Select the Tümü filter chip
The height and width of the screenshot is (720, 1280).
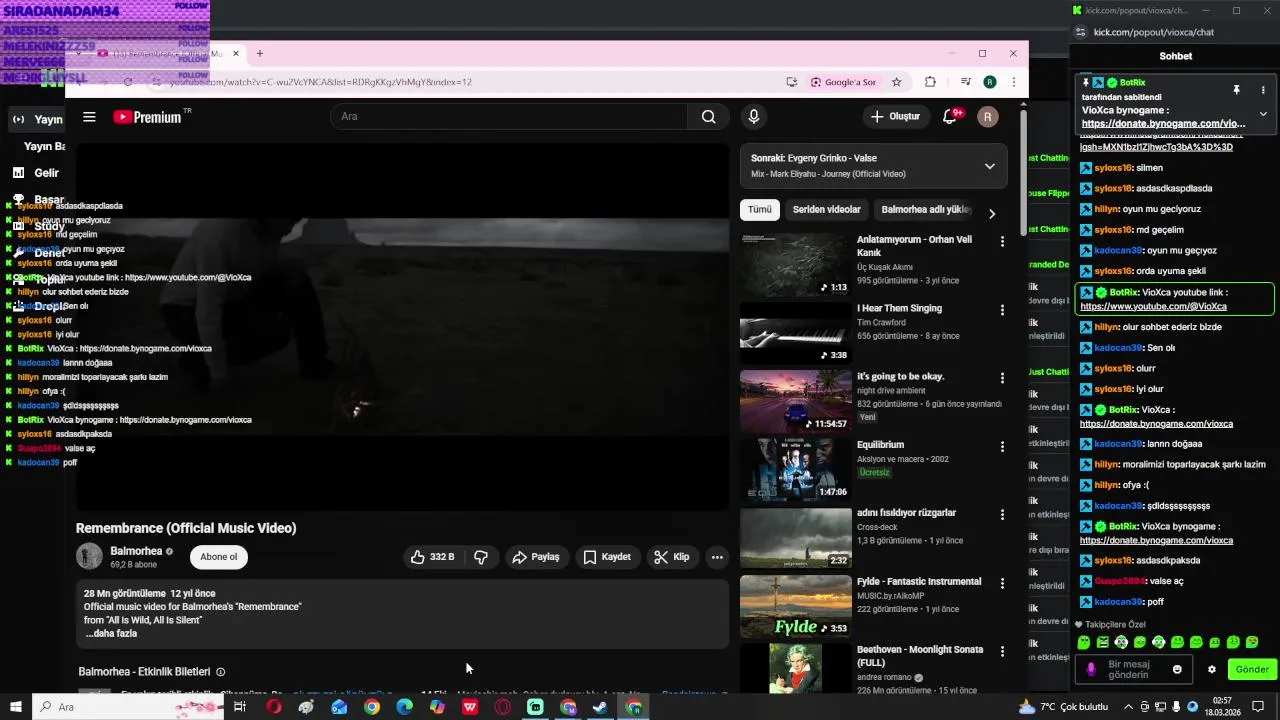760,210
